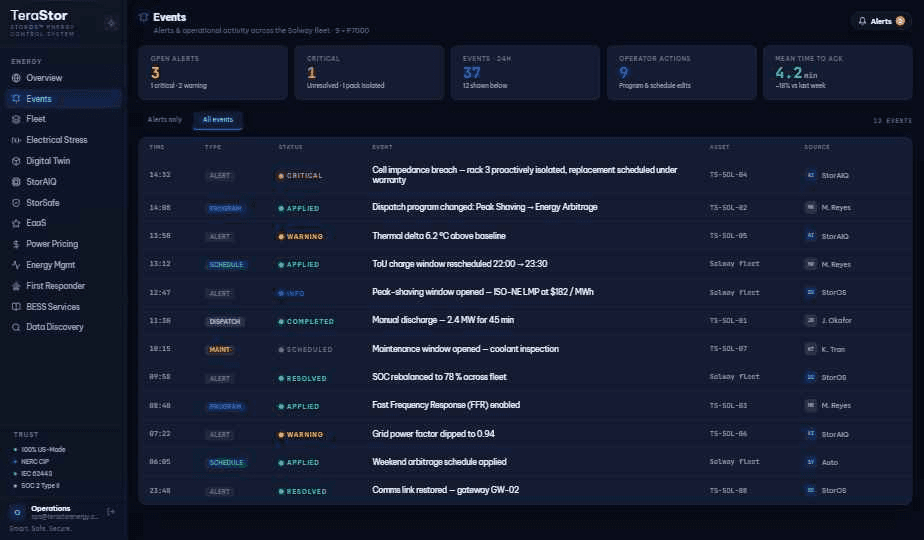Screen dimensions: 924x540
Task: Click asset TS-SOL-04 in first row
Action: [728, 175]
